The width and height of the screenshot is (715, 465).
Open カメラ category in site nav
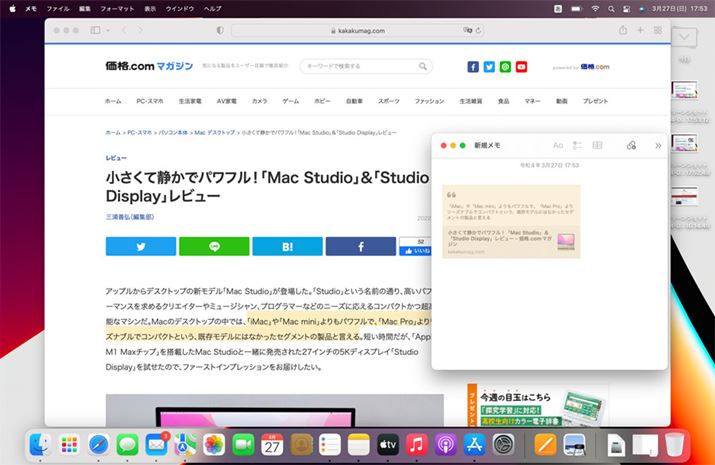259,101
